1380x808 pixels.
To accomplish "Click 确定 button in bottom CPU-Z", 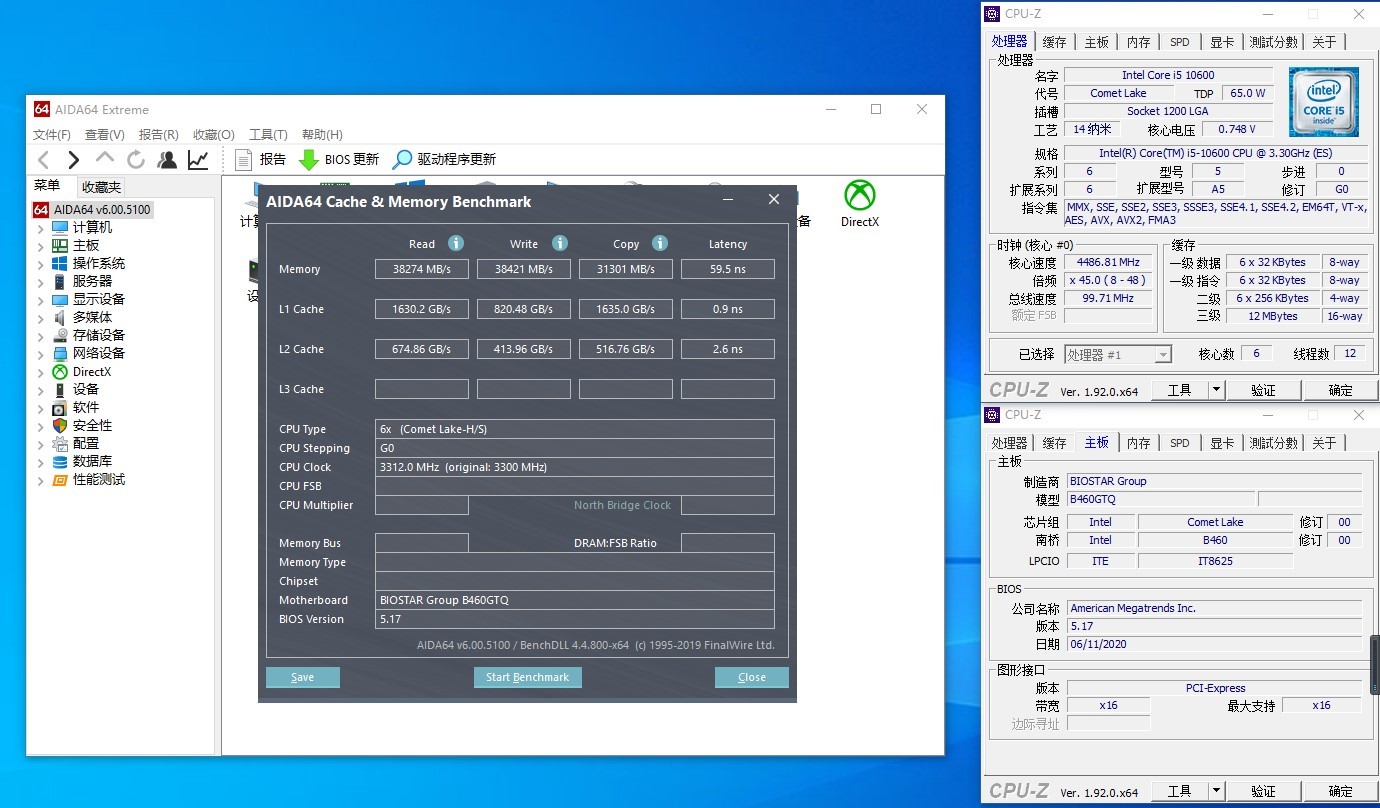I will (1340, 791).
